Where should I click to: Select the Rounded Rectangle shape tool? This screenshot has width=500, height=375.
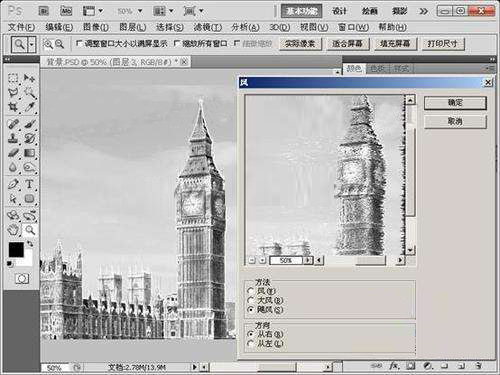coord(29,199)
